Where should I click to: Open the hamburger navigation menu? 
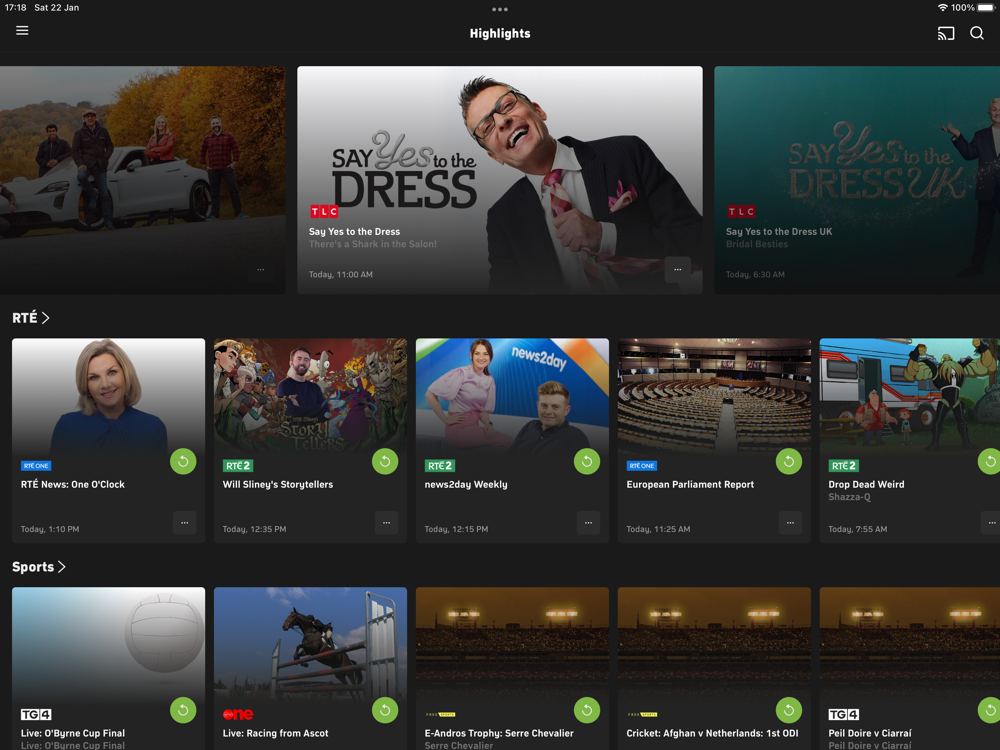22,31
